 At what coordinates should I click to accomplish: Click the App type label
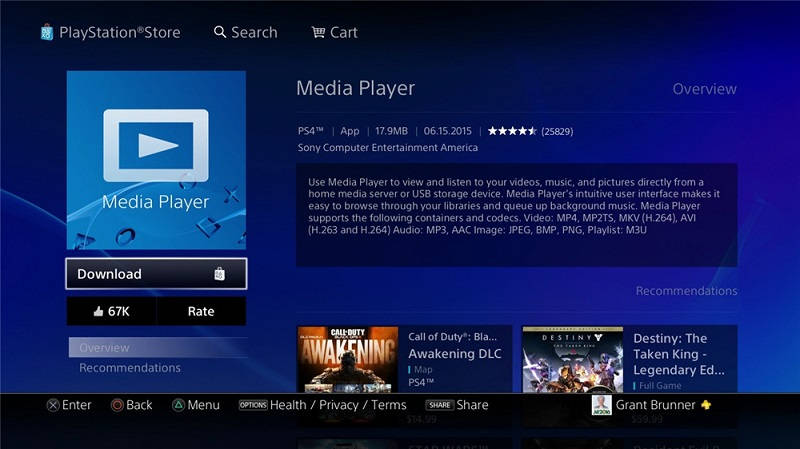pyautogui.click(x=349, y=131)
